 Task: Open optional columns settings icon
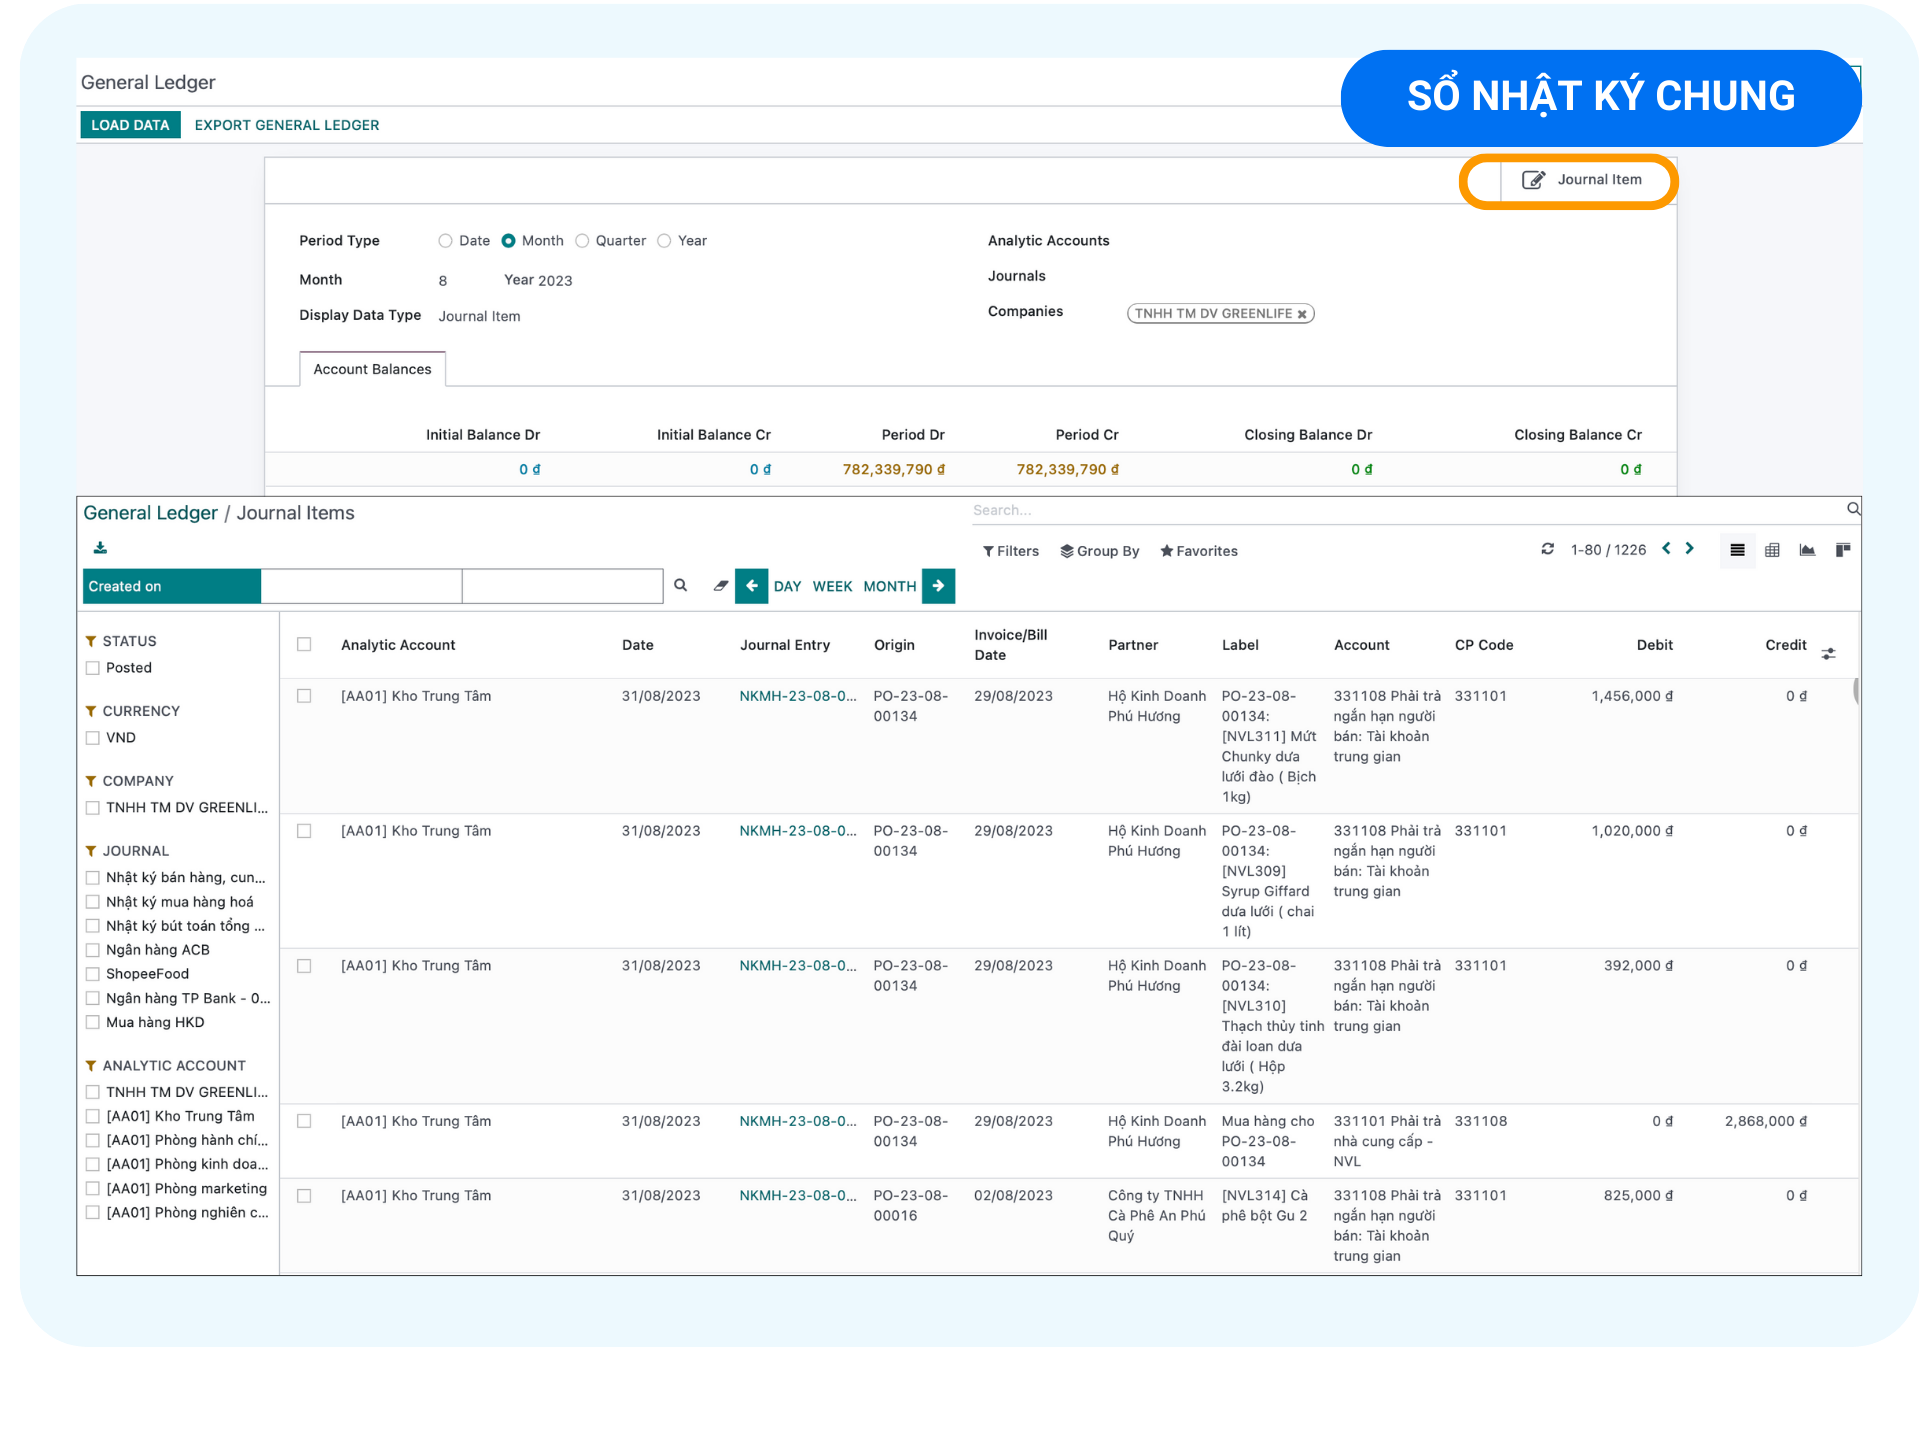click(x=1828, y=654)
